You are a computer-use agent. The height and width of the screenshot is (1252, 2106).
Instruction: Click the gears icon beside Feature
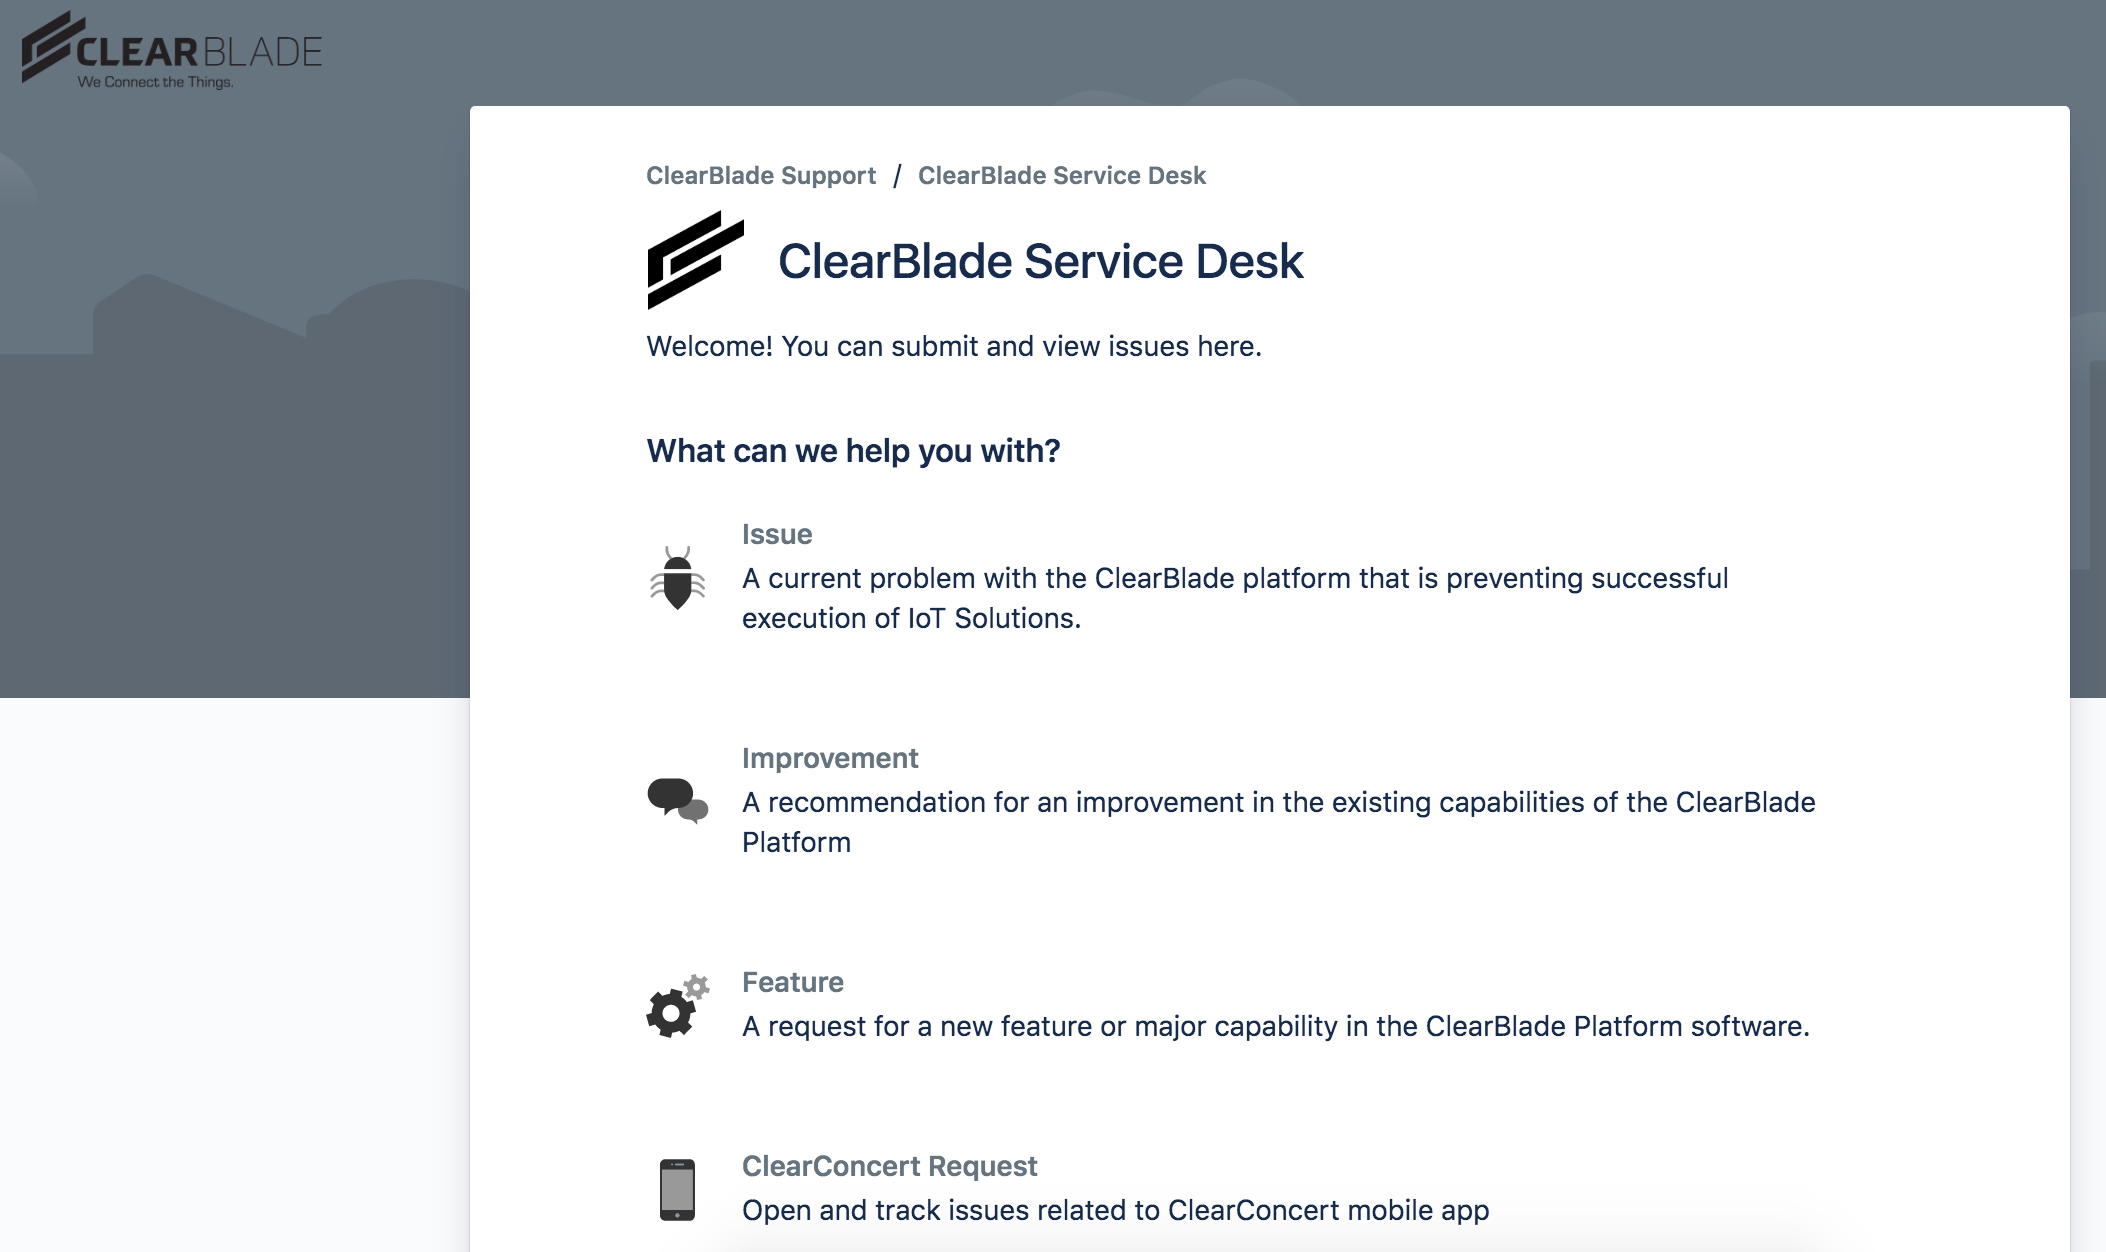677,1006
